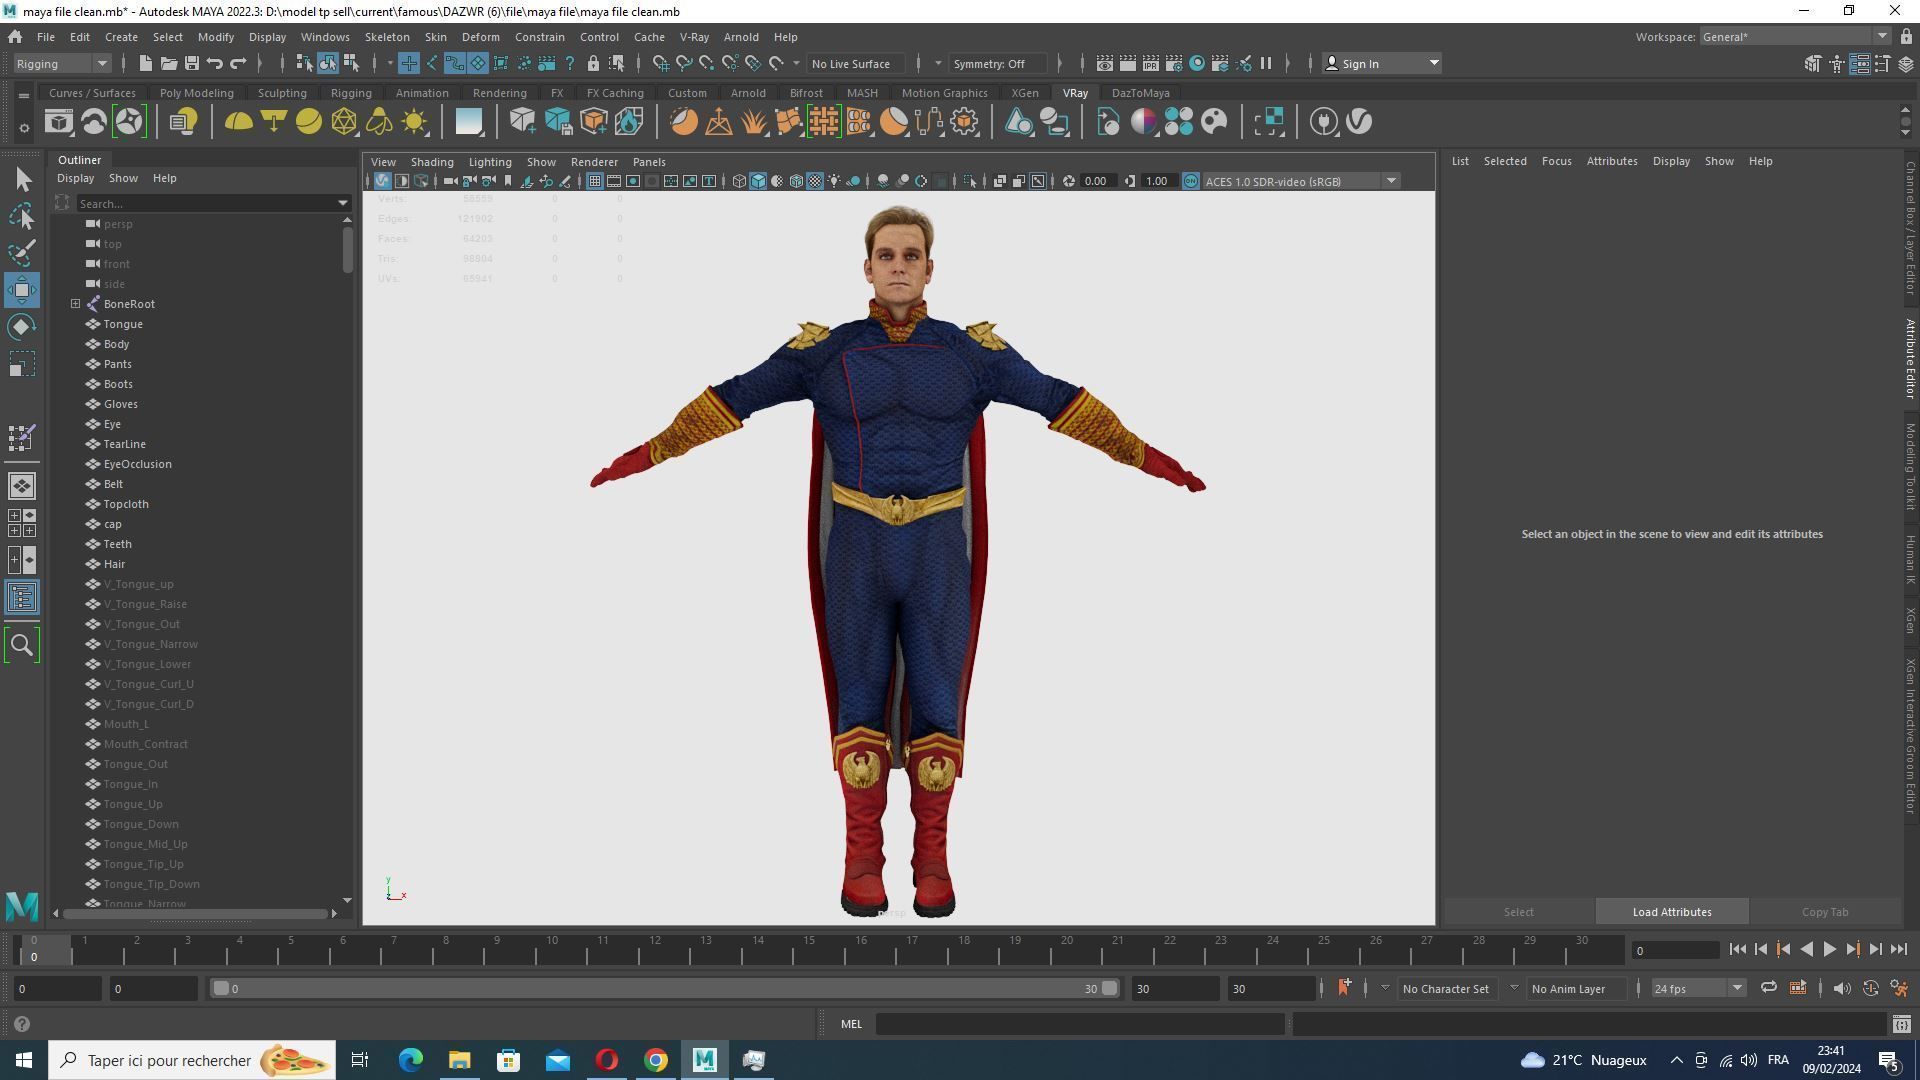Open the Sign In dropdown arrow
The height and width of the screenshot is (1080, 1920).
point(1434,64)
